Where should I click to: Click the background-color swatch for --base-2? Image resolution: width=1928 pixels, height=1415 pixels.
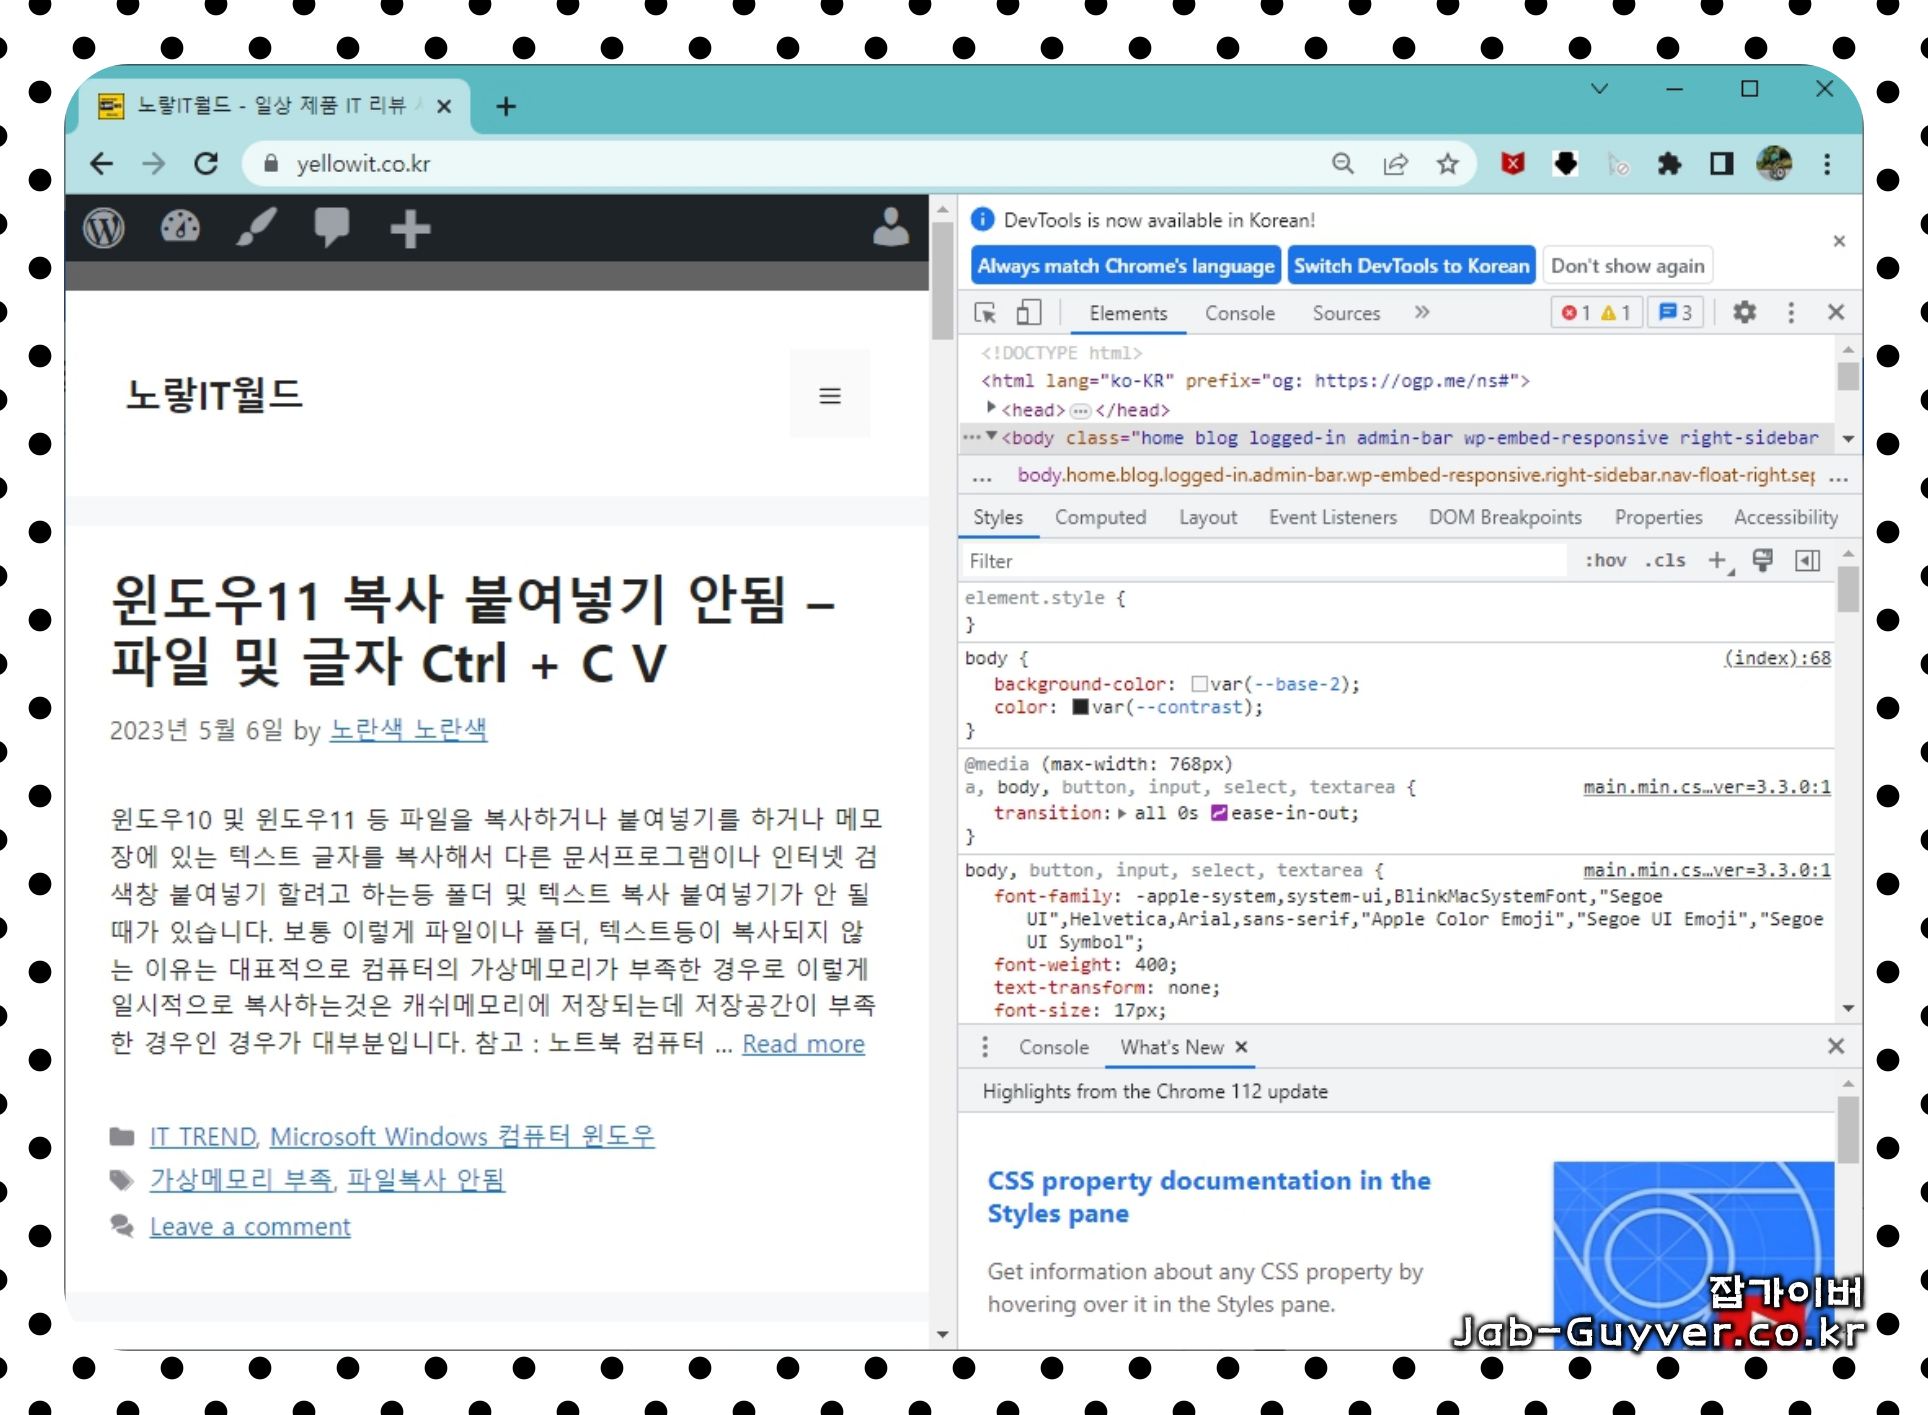(1199, 685)
